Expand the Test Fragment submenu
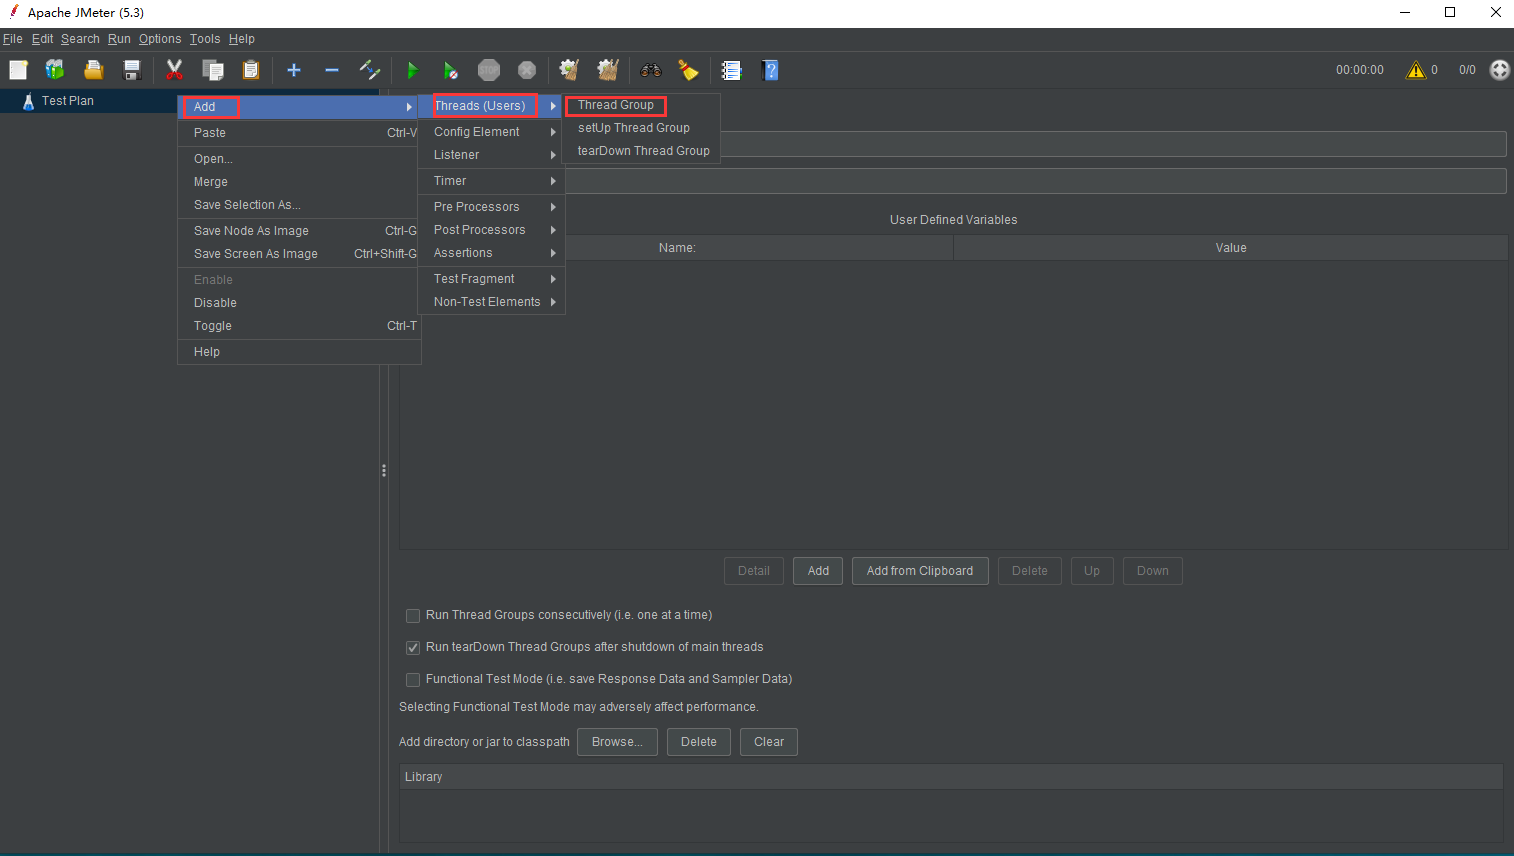This screenshot has height=856, width=1514. (491, 279)
